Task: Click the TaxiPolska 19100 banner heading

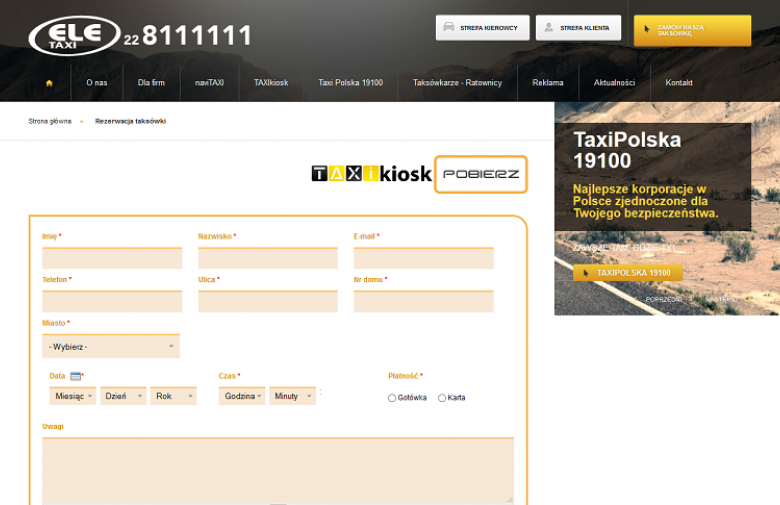Action: click(627, 150)
